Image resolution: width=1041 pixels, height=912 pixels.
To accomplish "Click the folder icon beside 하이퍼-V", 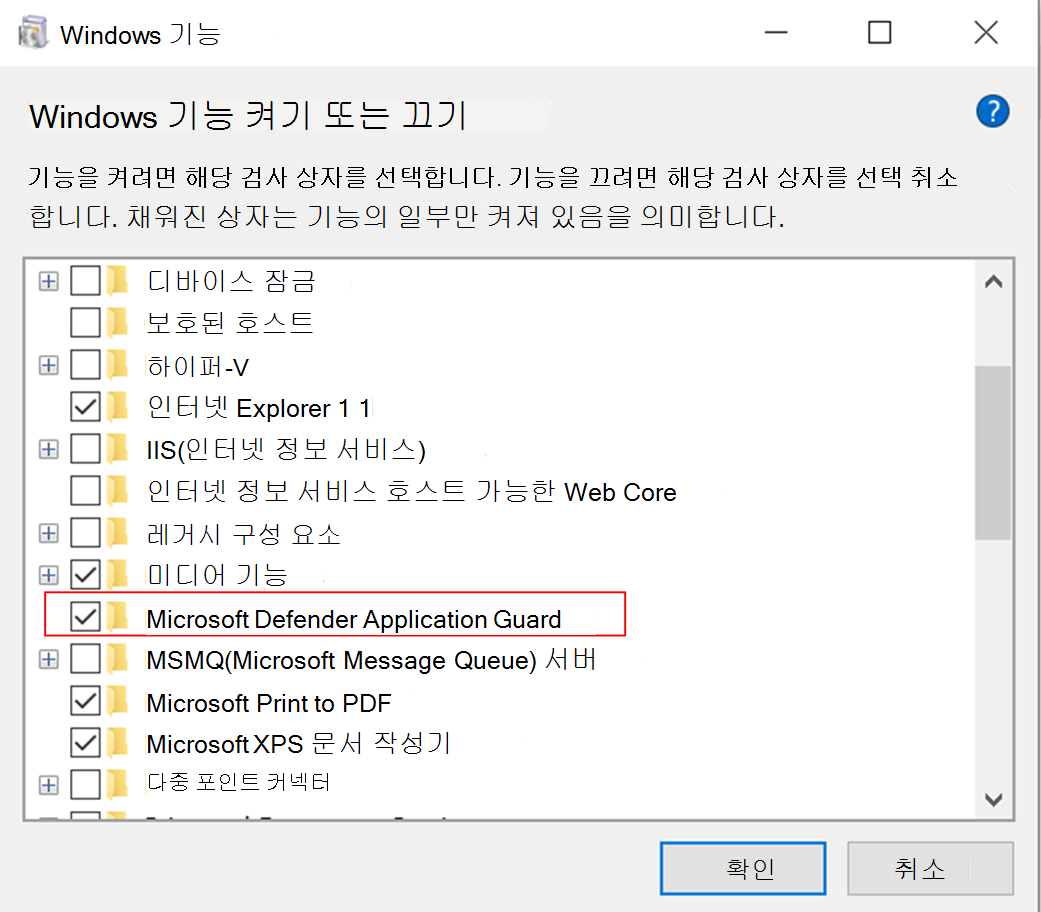I will pyautogui.click(x=118, y=365).
